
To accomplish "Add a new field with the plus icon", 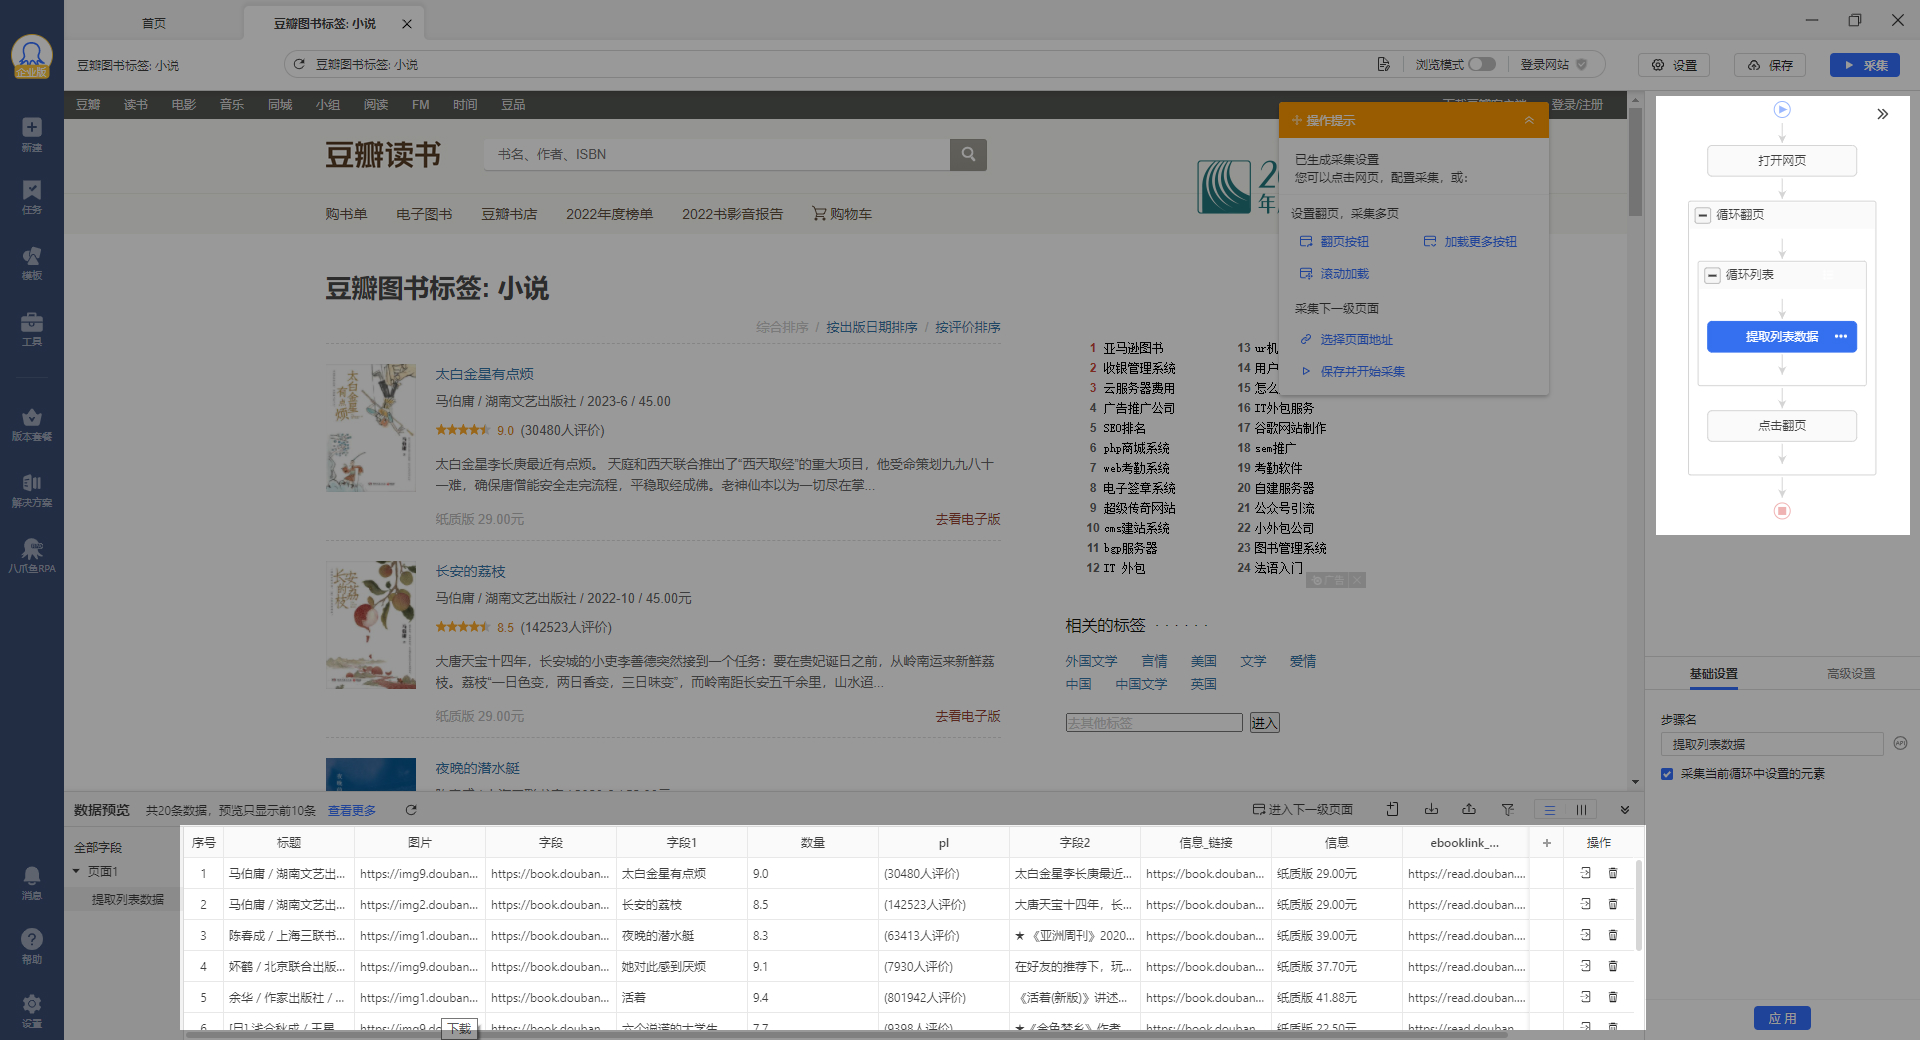I will tap(1546, 843).
